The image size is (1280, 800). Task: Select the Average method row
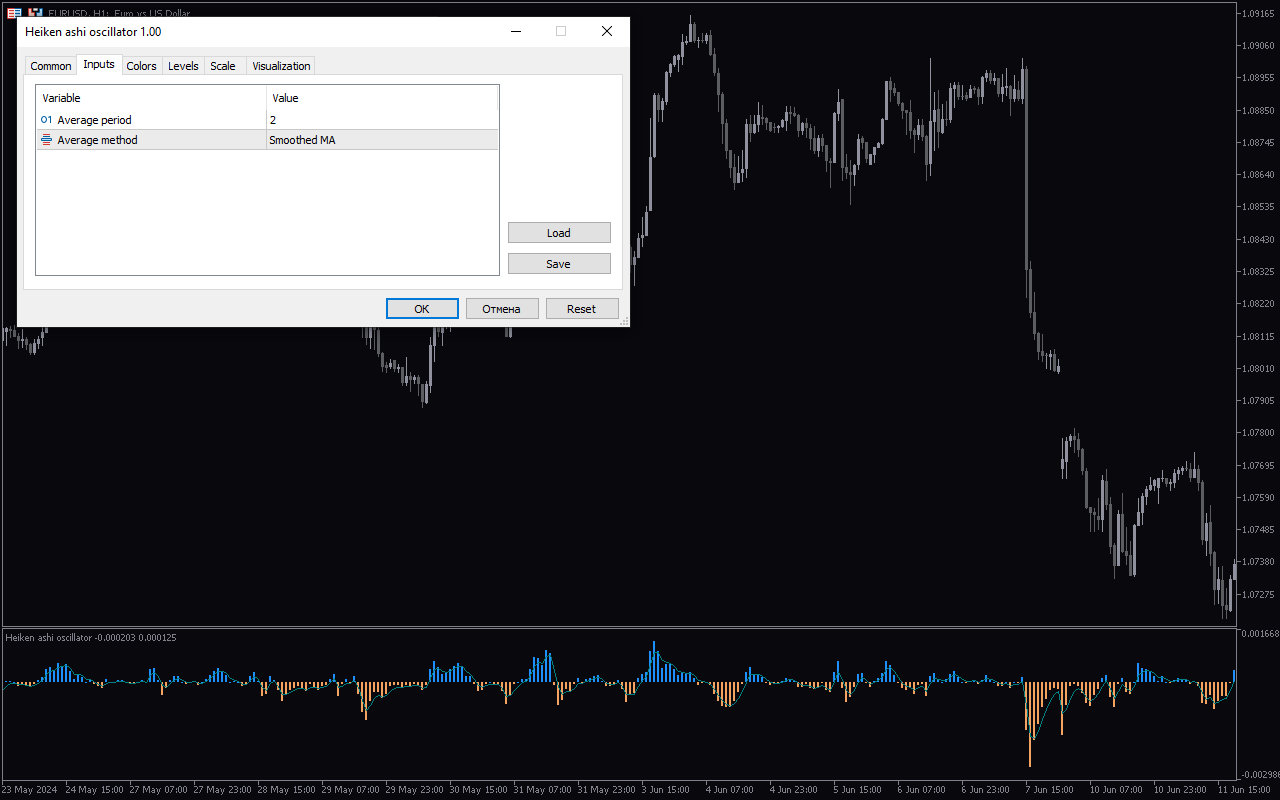(x=267, y=140)
